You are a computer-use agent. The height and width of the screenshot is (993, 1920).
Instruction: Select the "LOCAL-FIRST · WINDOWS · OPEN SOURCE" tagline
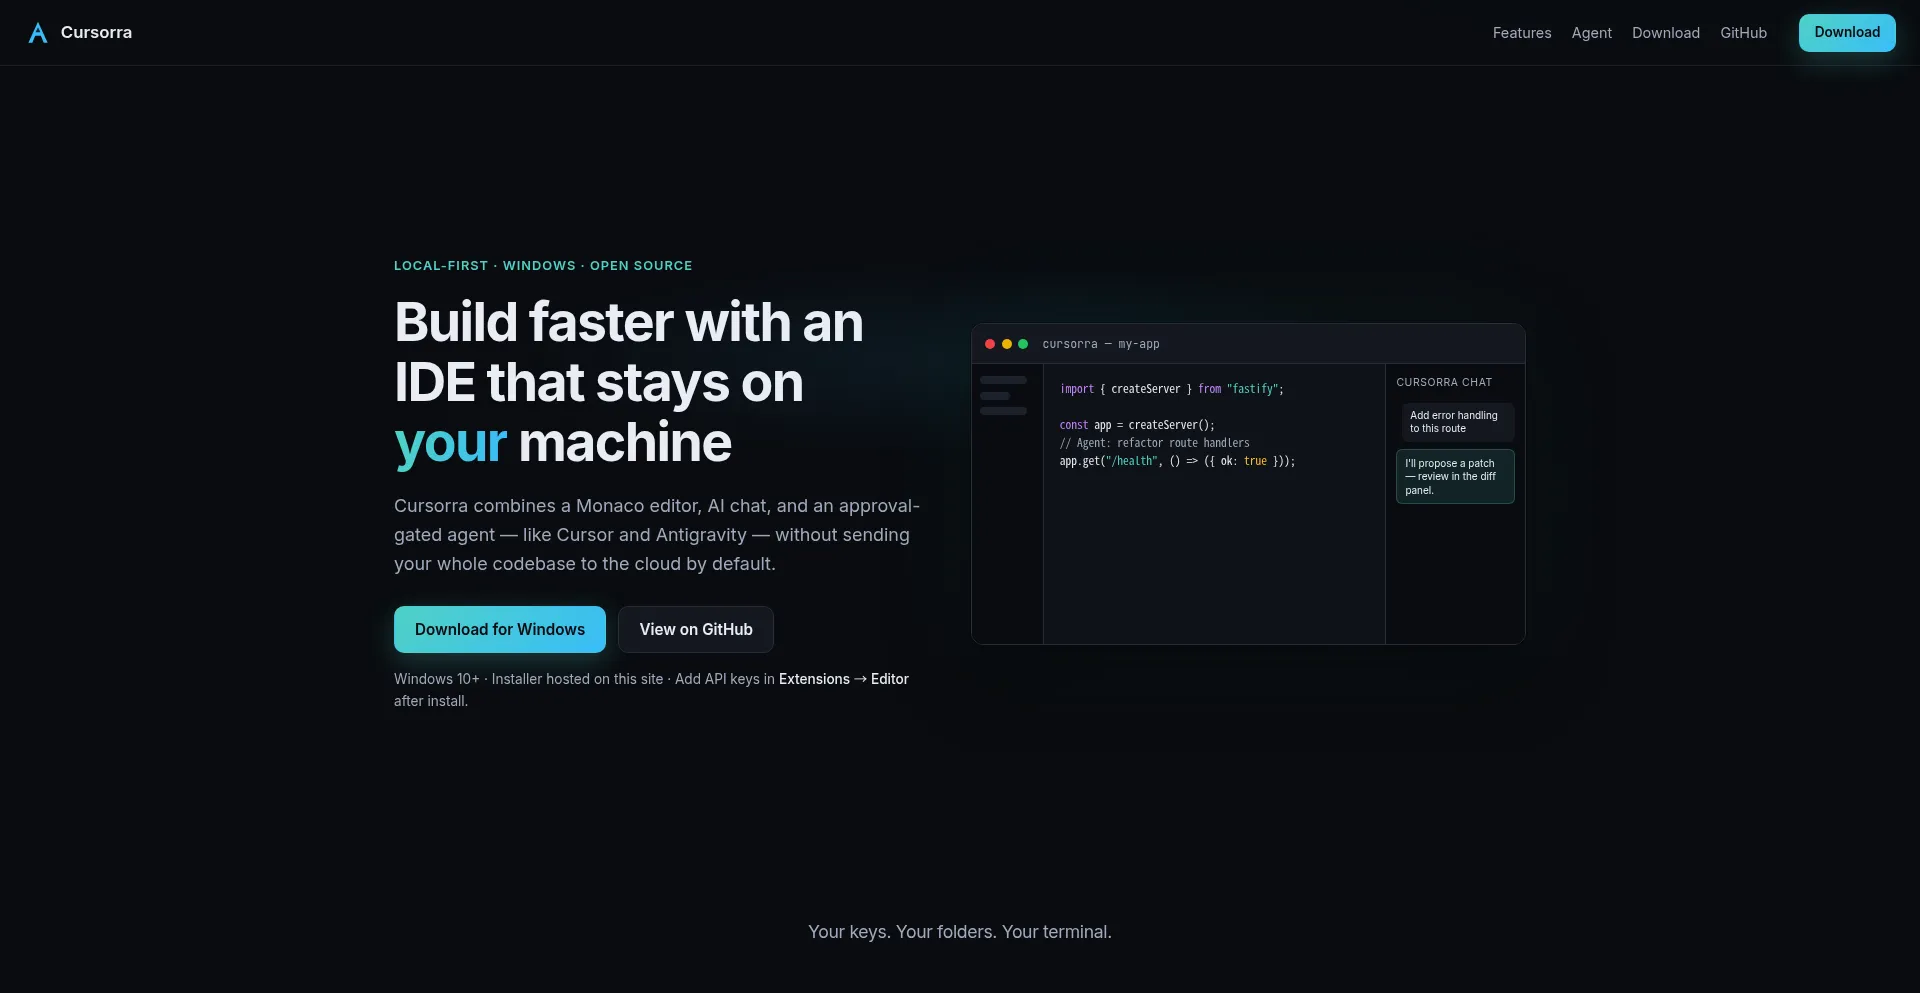[x=543, y=266]
